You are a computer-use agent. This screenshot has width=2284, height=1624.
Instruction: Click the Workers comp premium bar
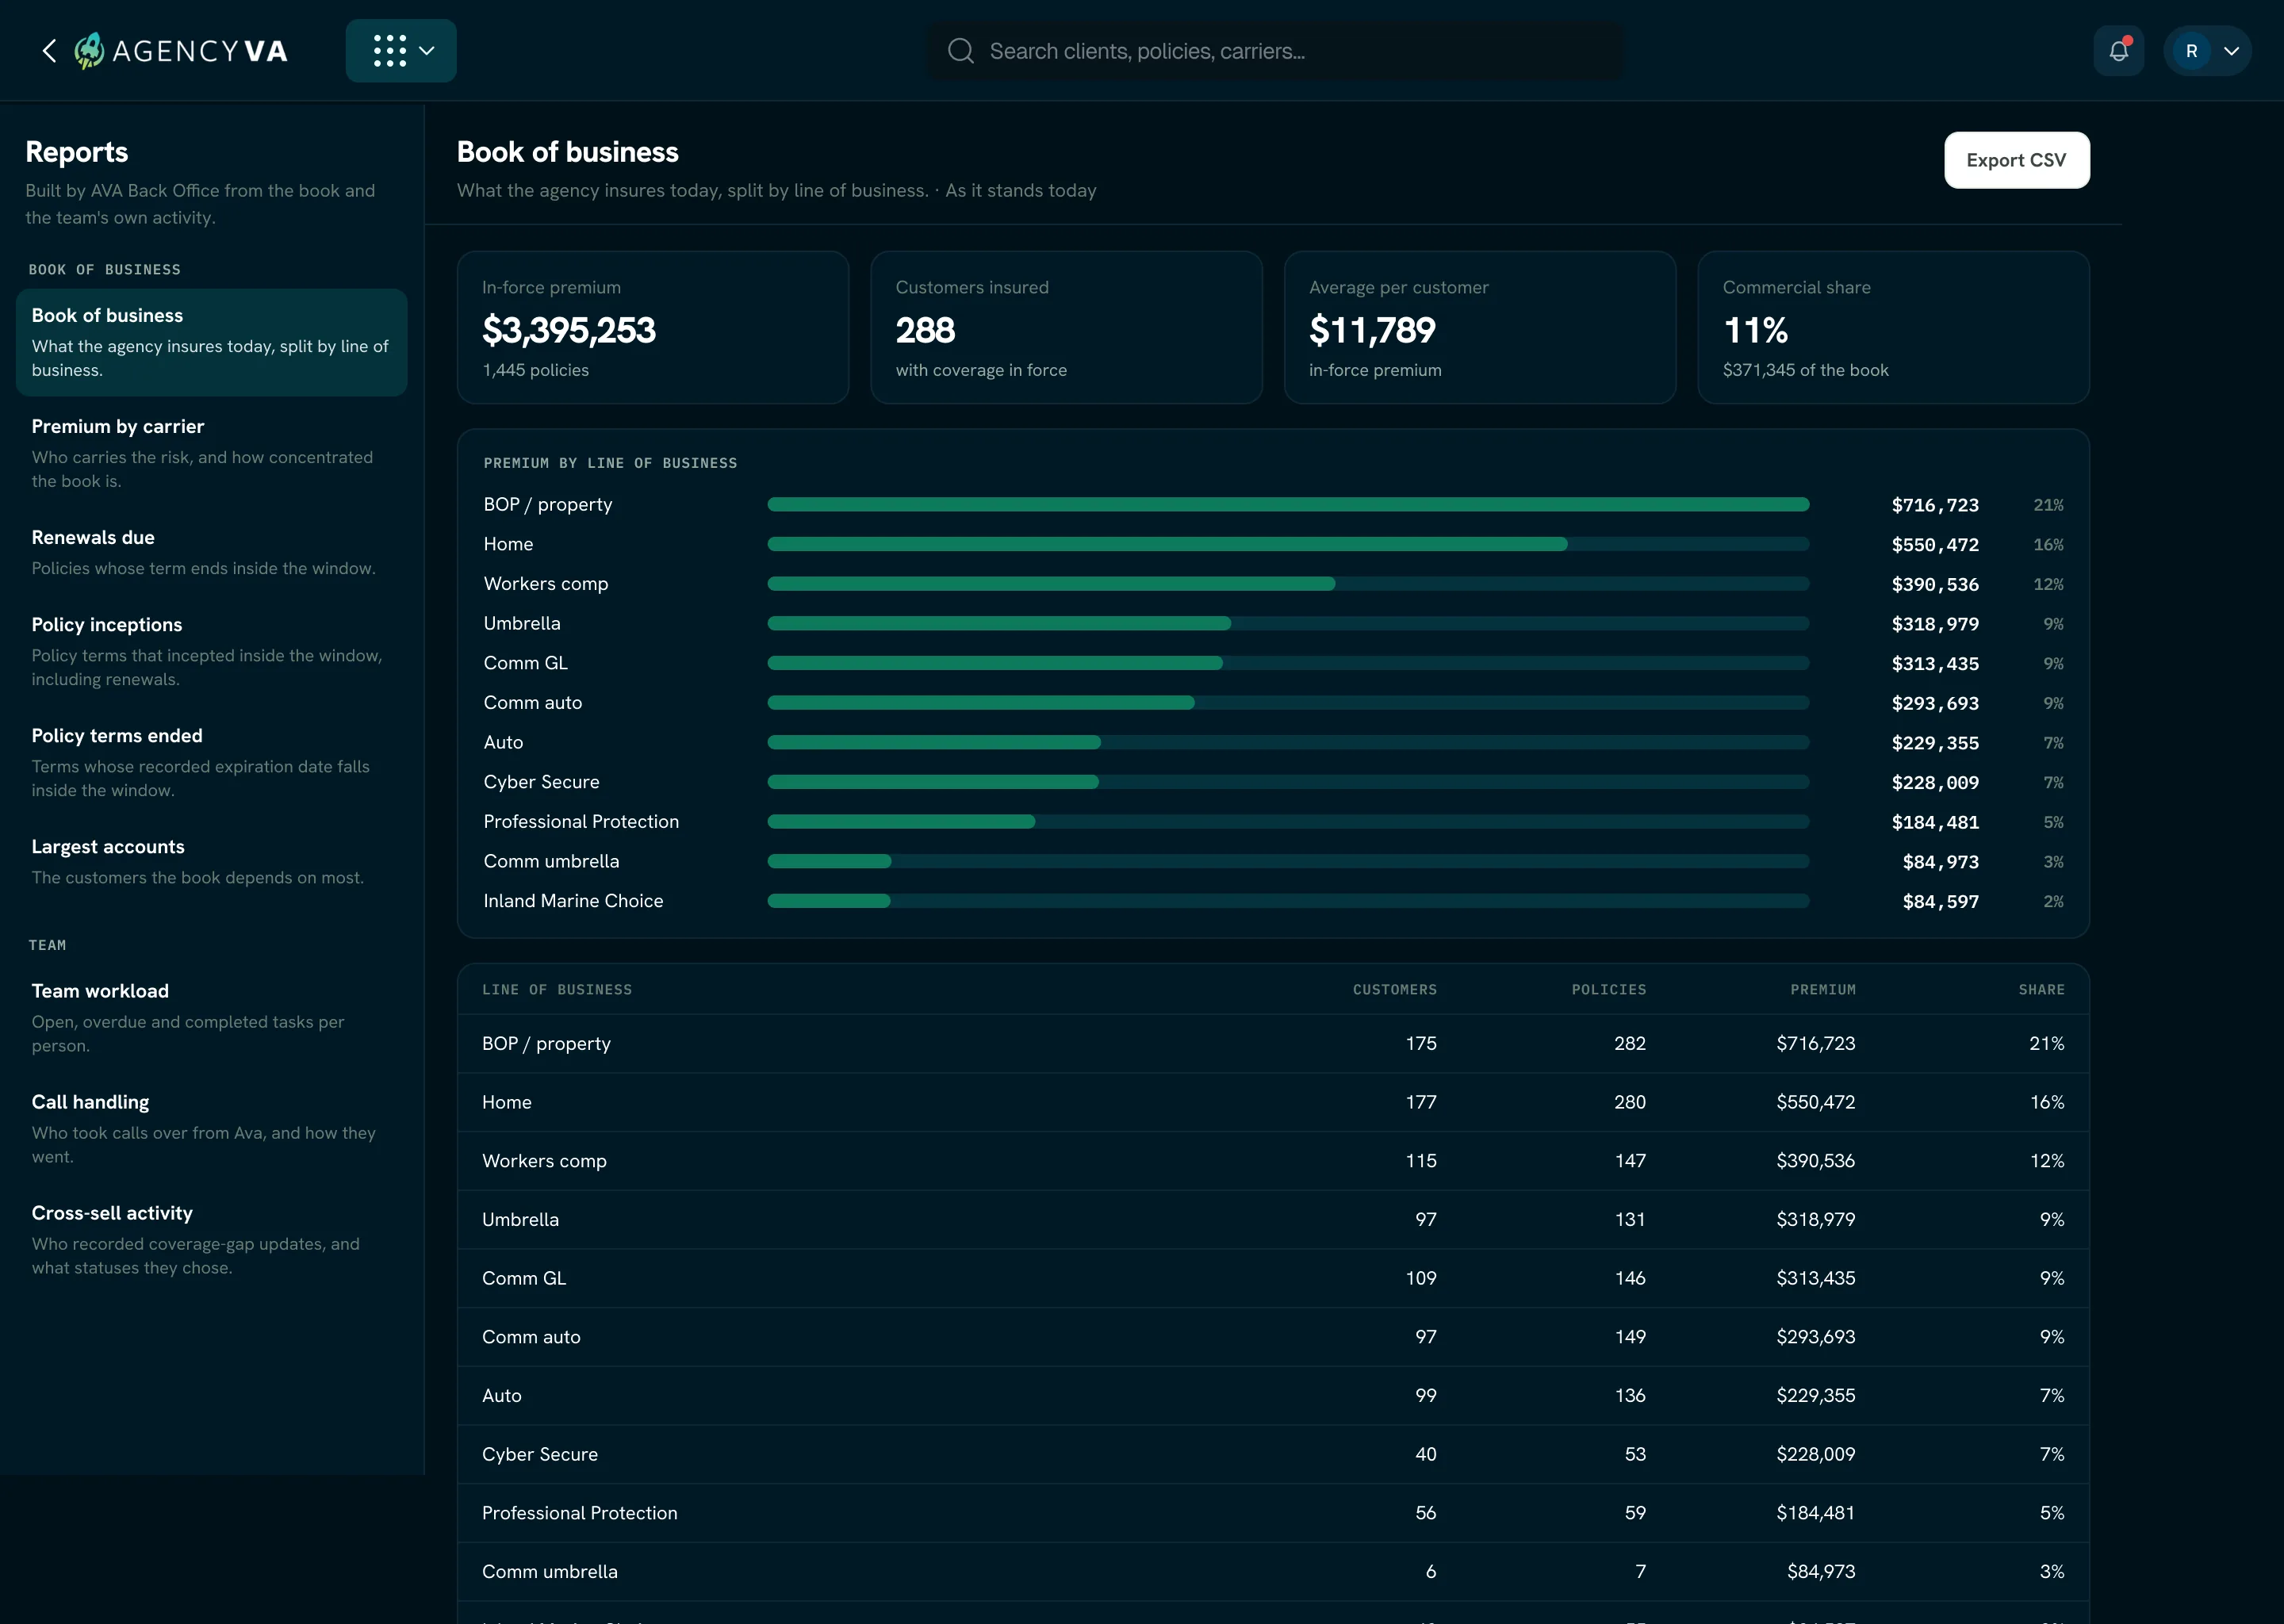pyautogui.click(x=1051, y=584)
